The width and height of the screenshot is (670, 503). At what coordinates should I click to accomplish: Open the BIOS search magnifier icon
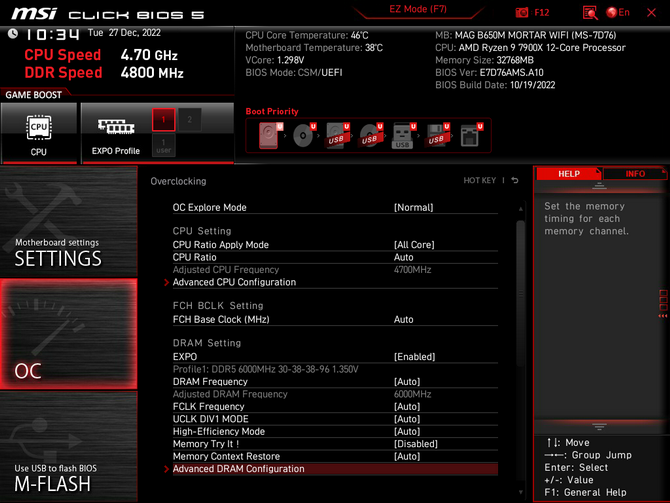pos(590,13)
